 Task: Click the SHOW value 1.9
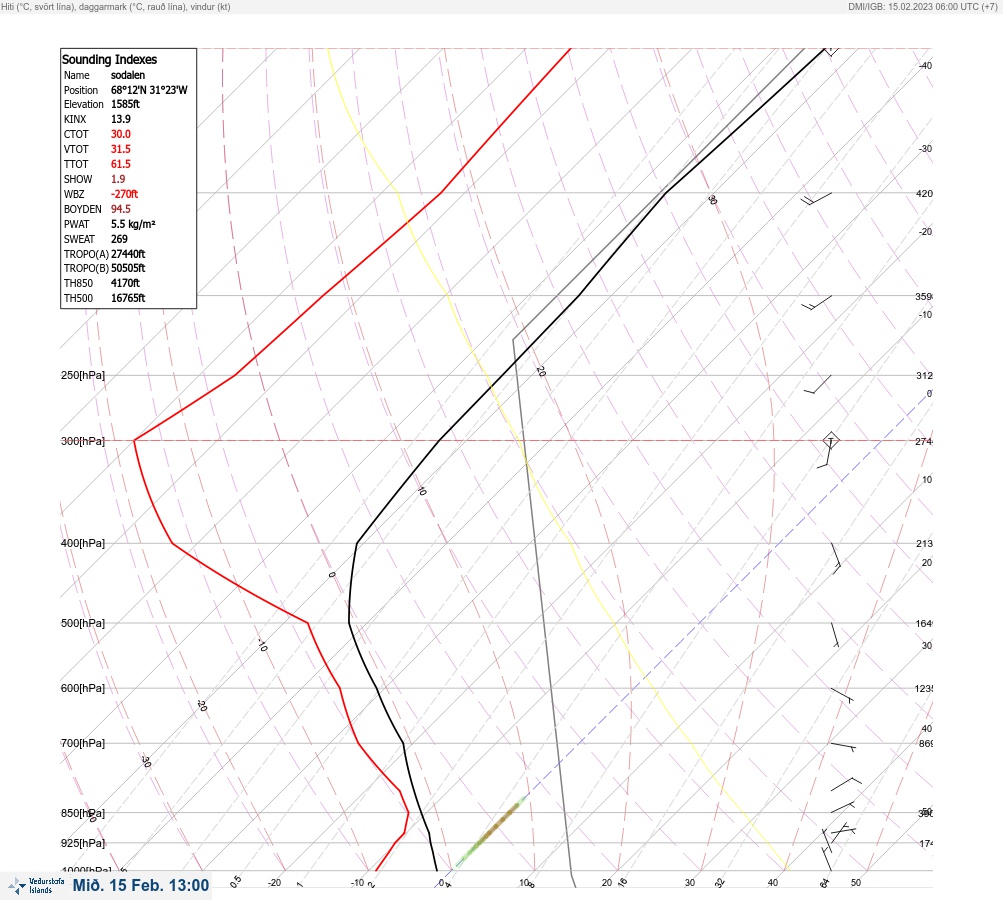[118, 179]
